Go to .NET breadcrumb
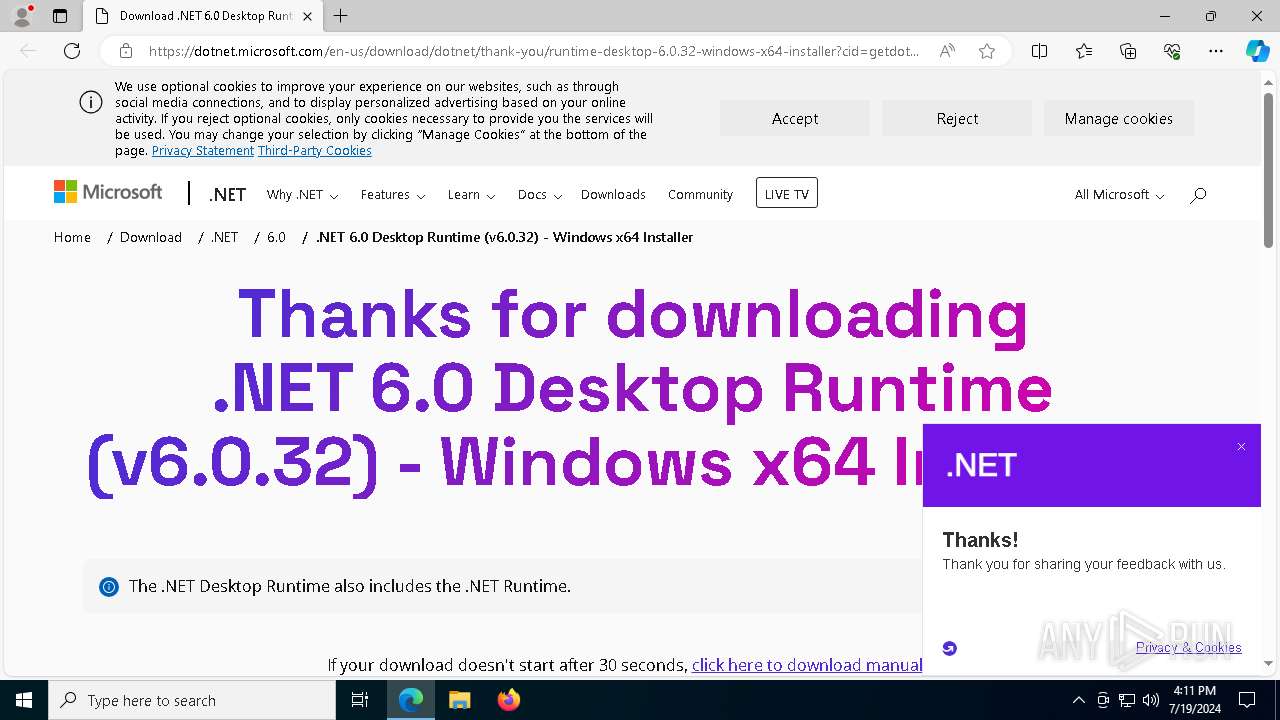The height and width of the screenshot is (720, 1280). [x=224, y=237]
